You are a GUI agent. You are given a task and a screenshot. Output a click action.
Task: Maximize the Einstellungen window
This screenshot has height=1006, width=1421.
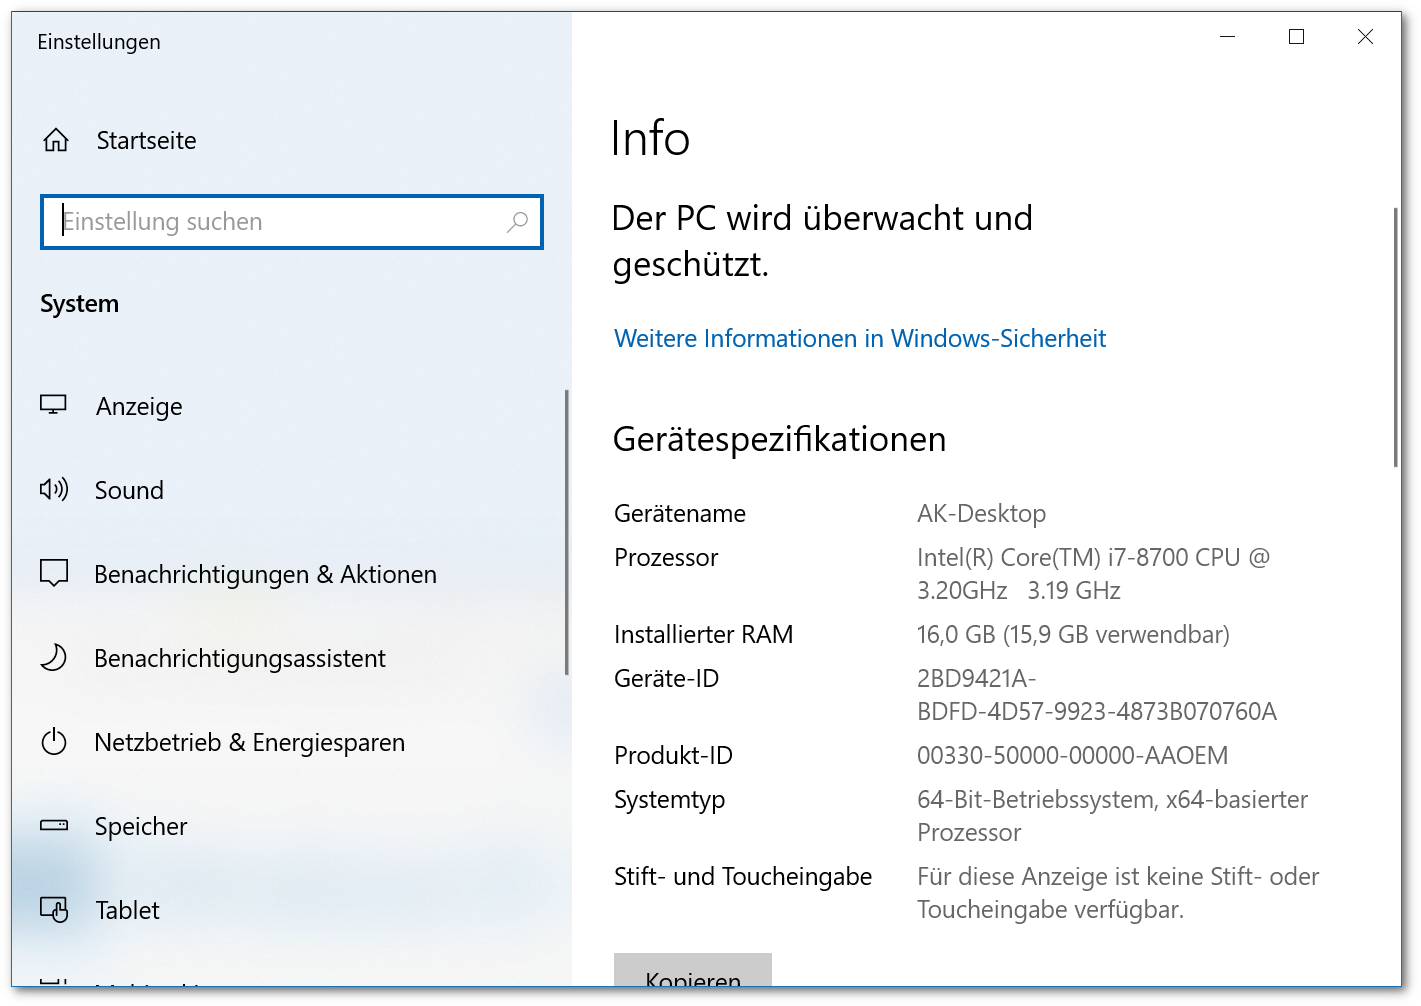coord(1296,37)
